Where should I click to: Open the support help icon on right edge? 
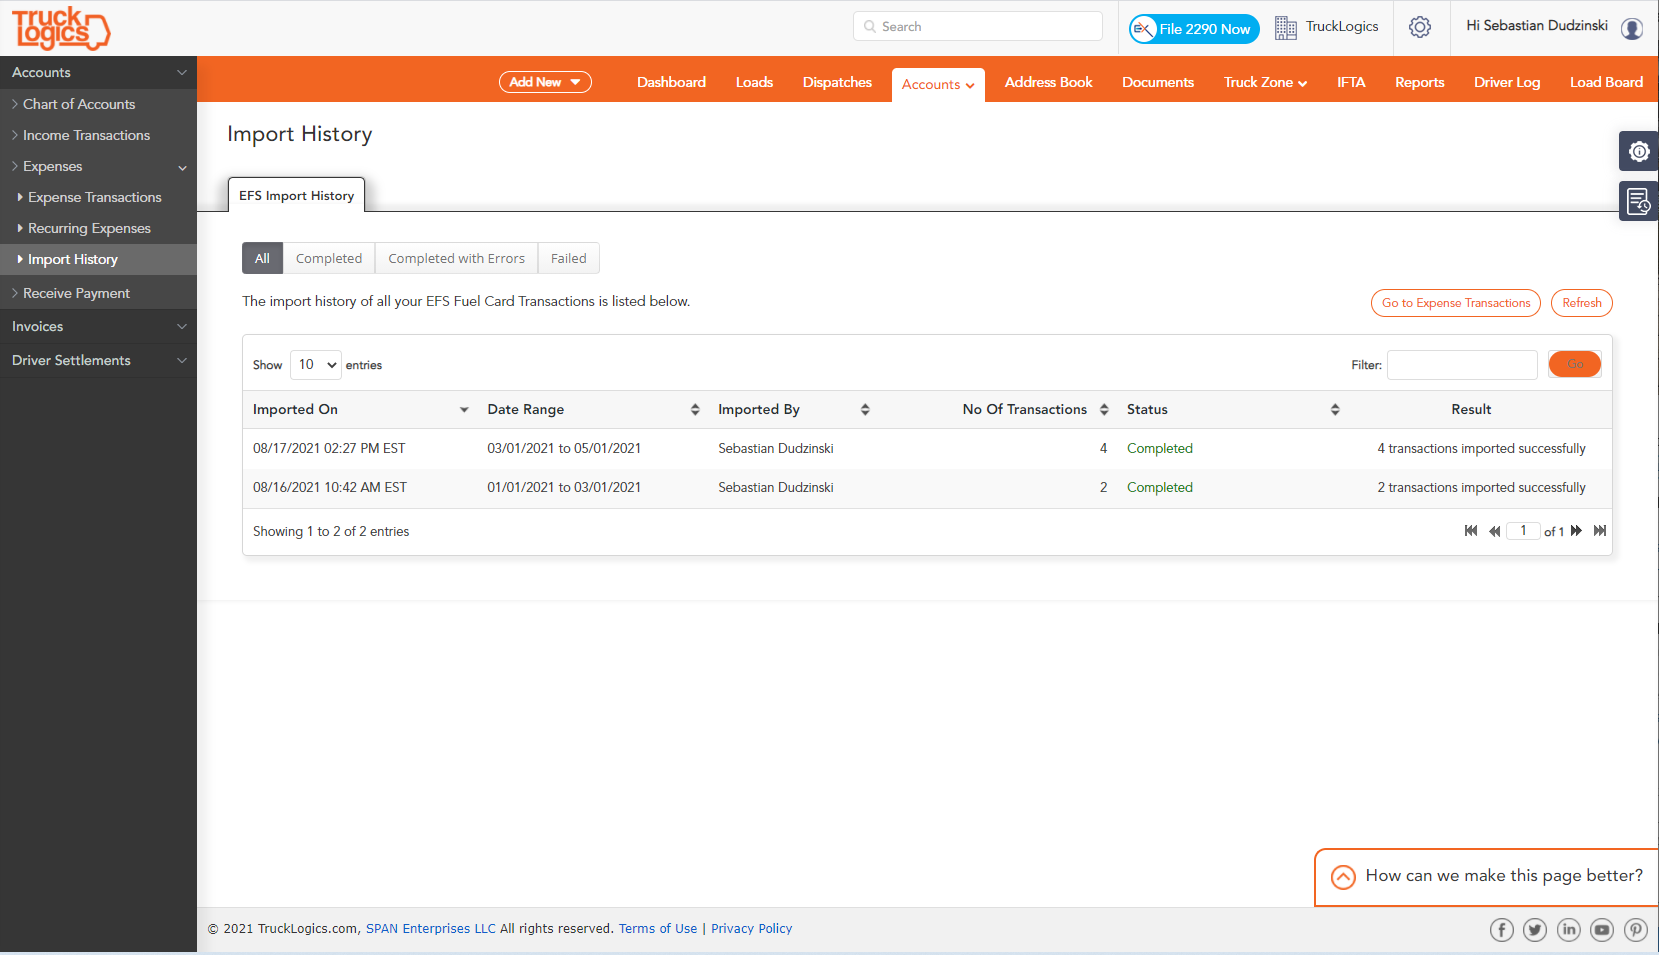(1639, 151)
